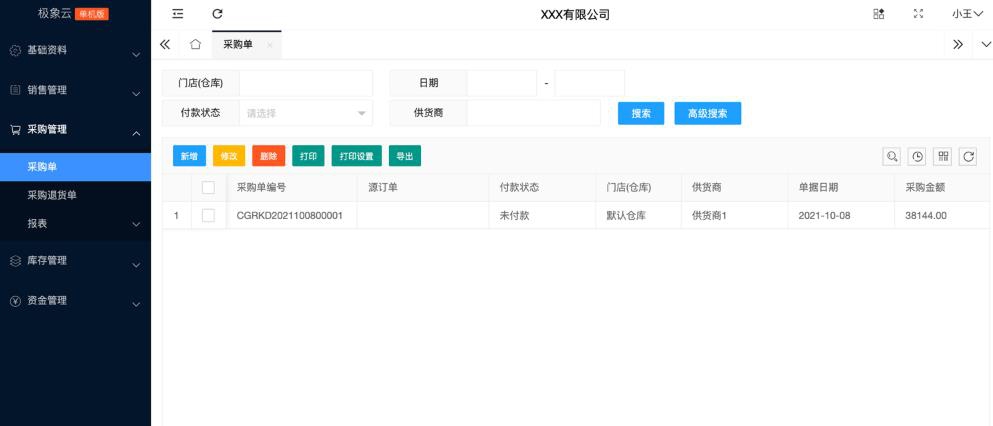The height and width of the screenshot is (426, 993).
Task: Click the 导出 button
Action: [x=405, y=156]
